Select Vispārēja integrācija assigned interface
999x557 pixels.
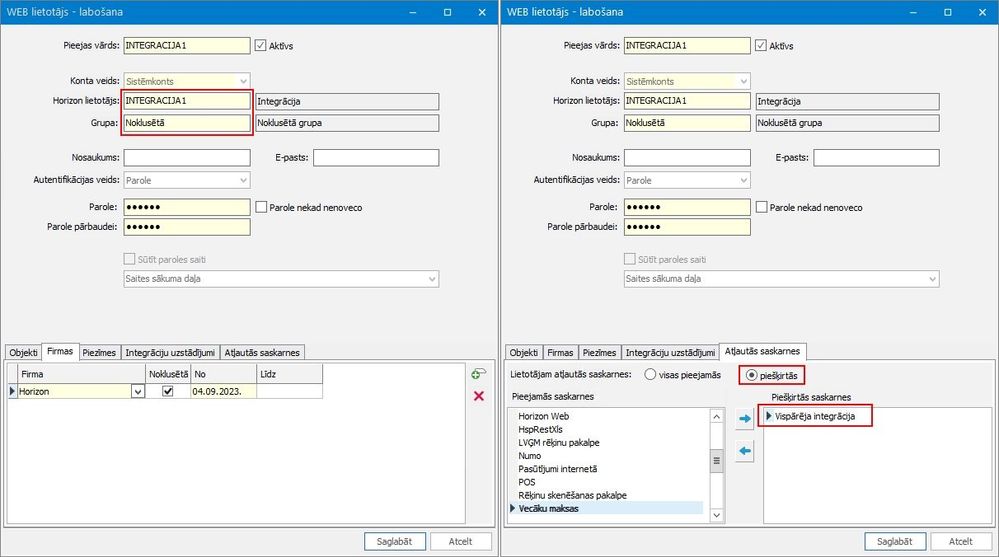click(x=815, y=416)
